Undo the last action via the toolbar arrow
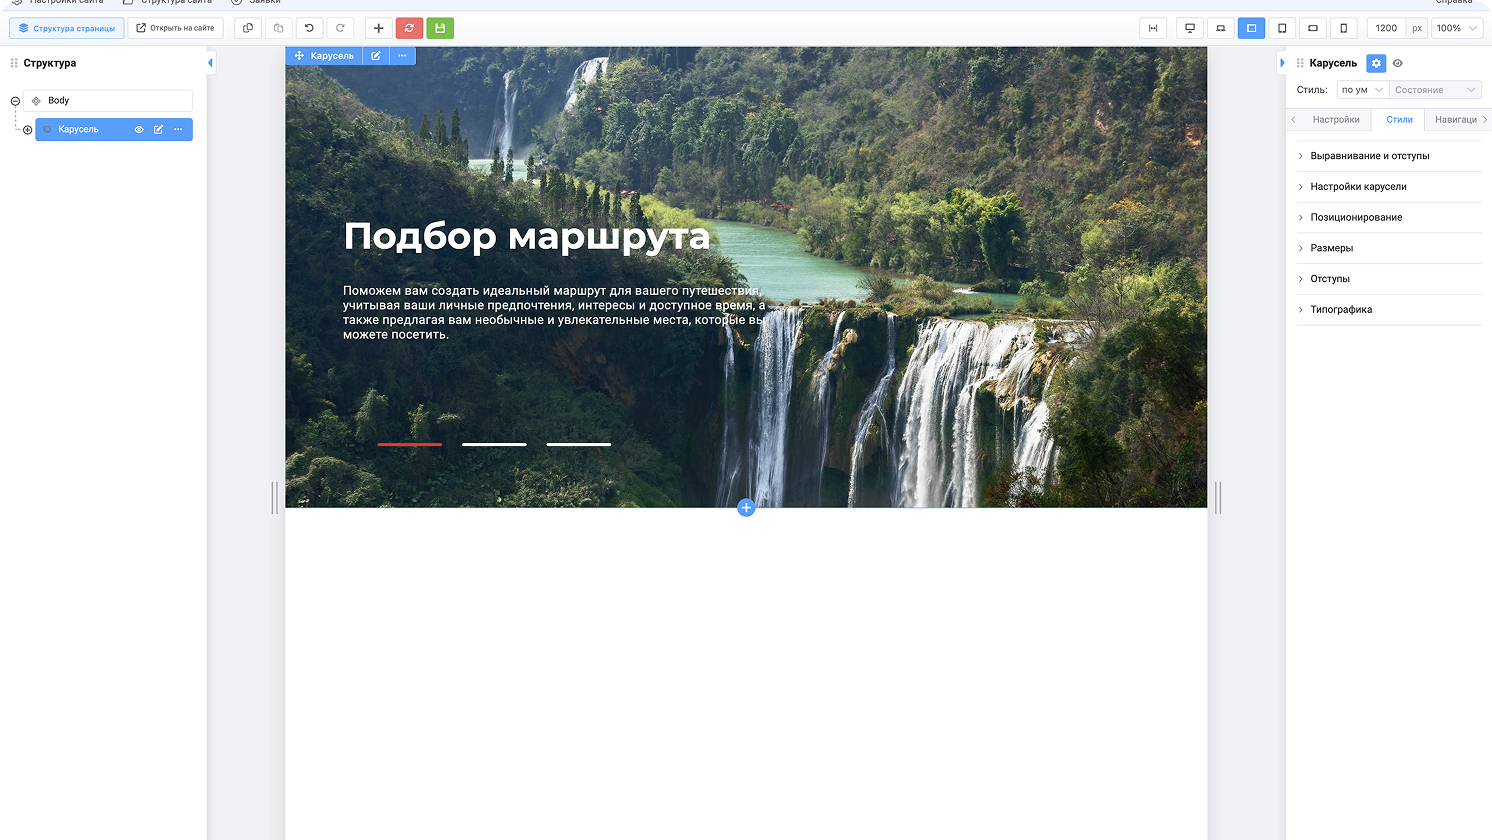This screenshot has height=840, width=1492. click(309, 28)
